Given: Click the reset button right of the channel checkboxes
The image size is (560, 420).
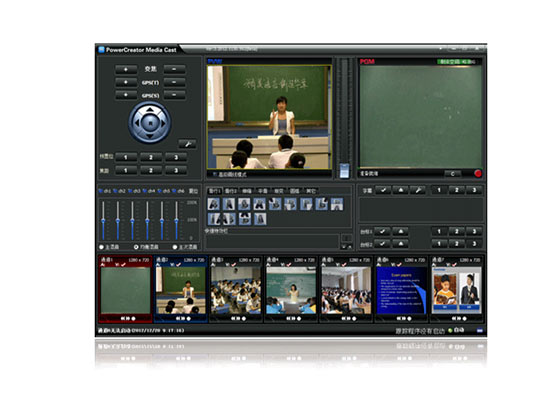Looking at the screenshot, I should pyautogui.click(x=193, y=191).
